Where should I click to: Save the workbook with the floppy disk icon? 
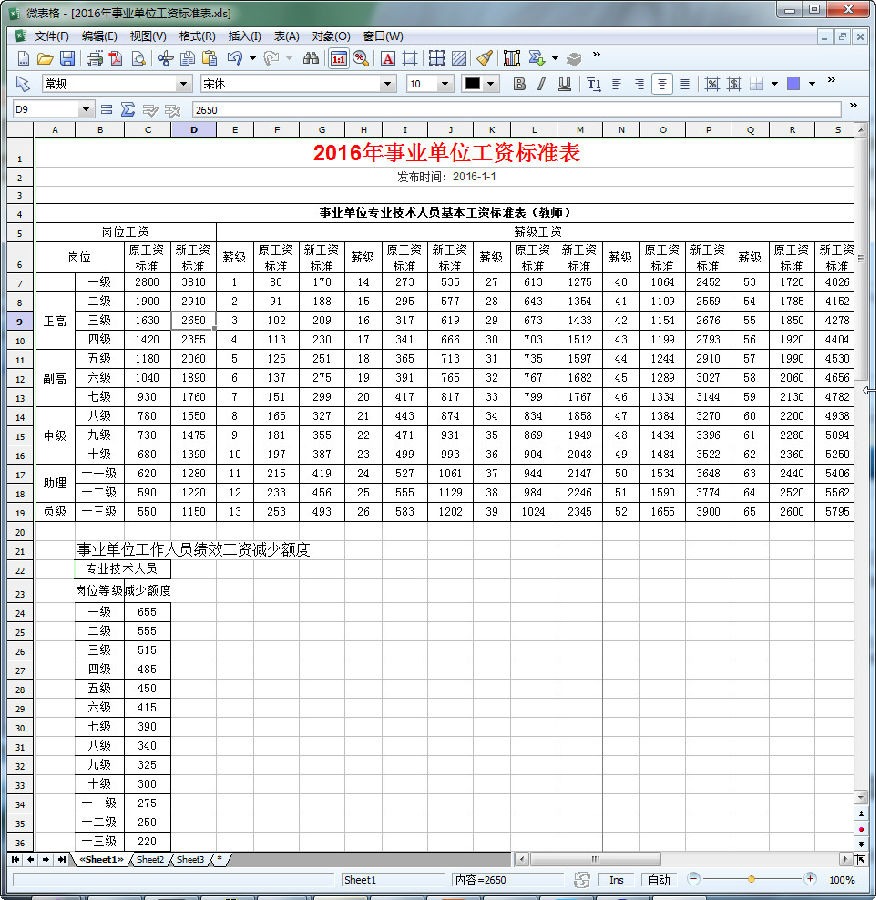click(x=68, y=58)
